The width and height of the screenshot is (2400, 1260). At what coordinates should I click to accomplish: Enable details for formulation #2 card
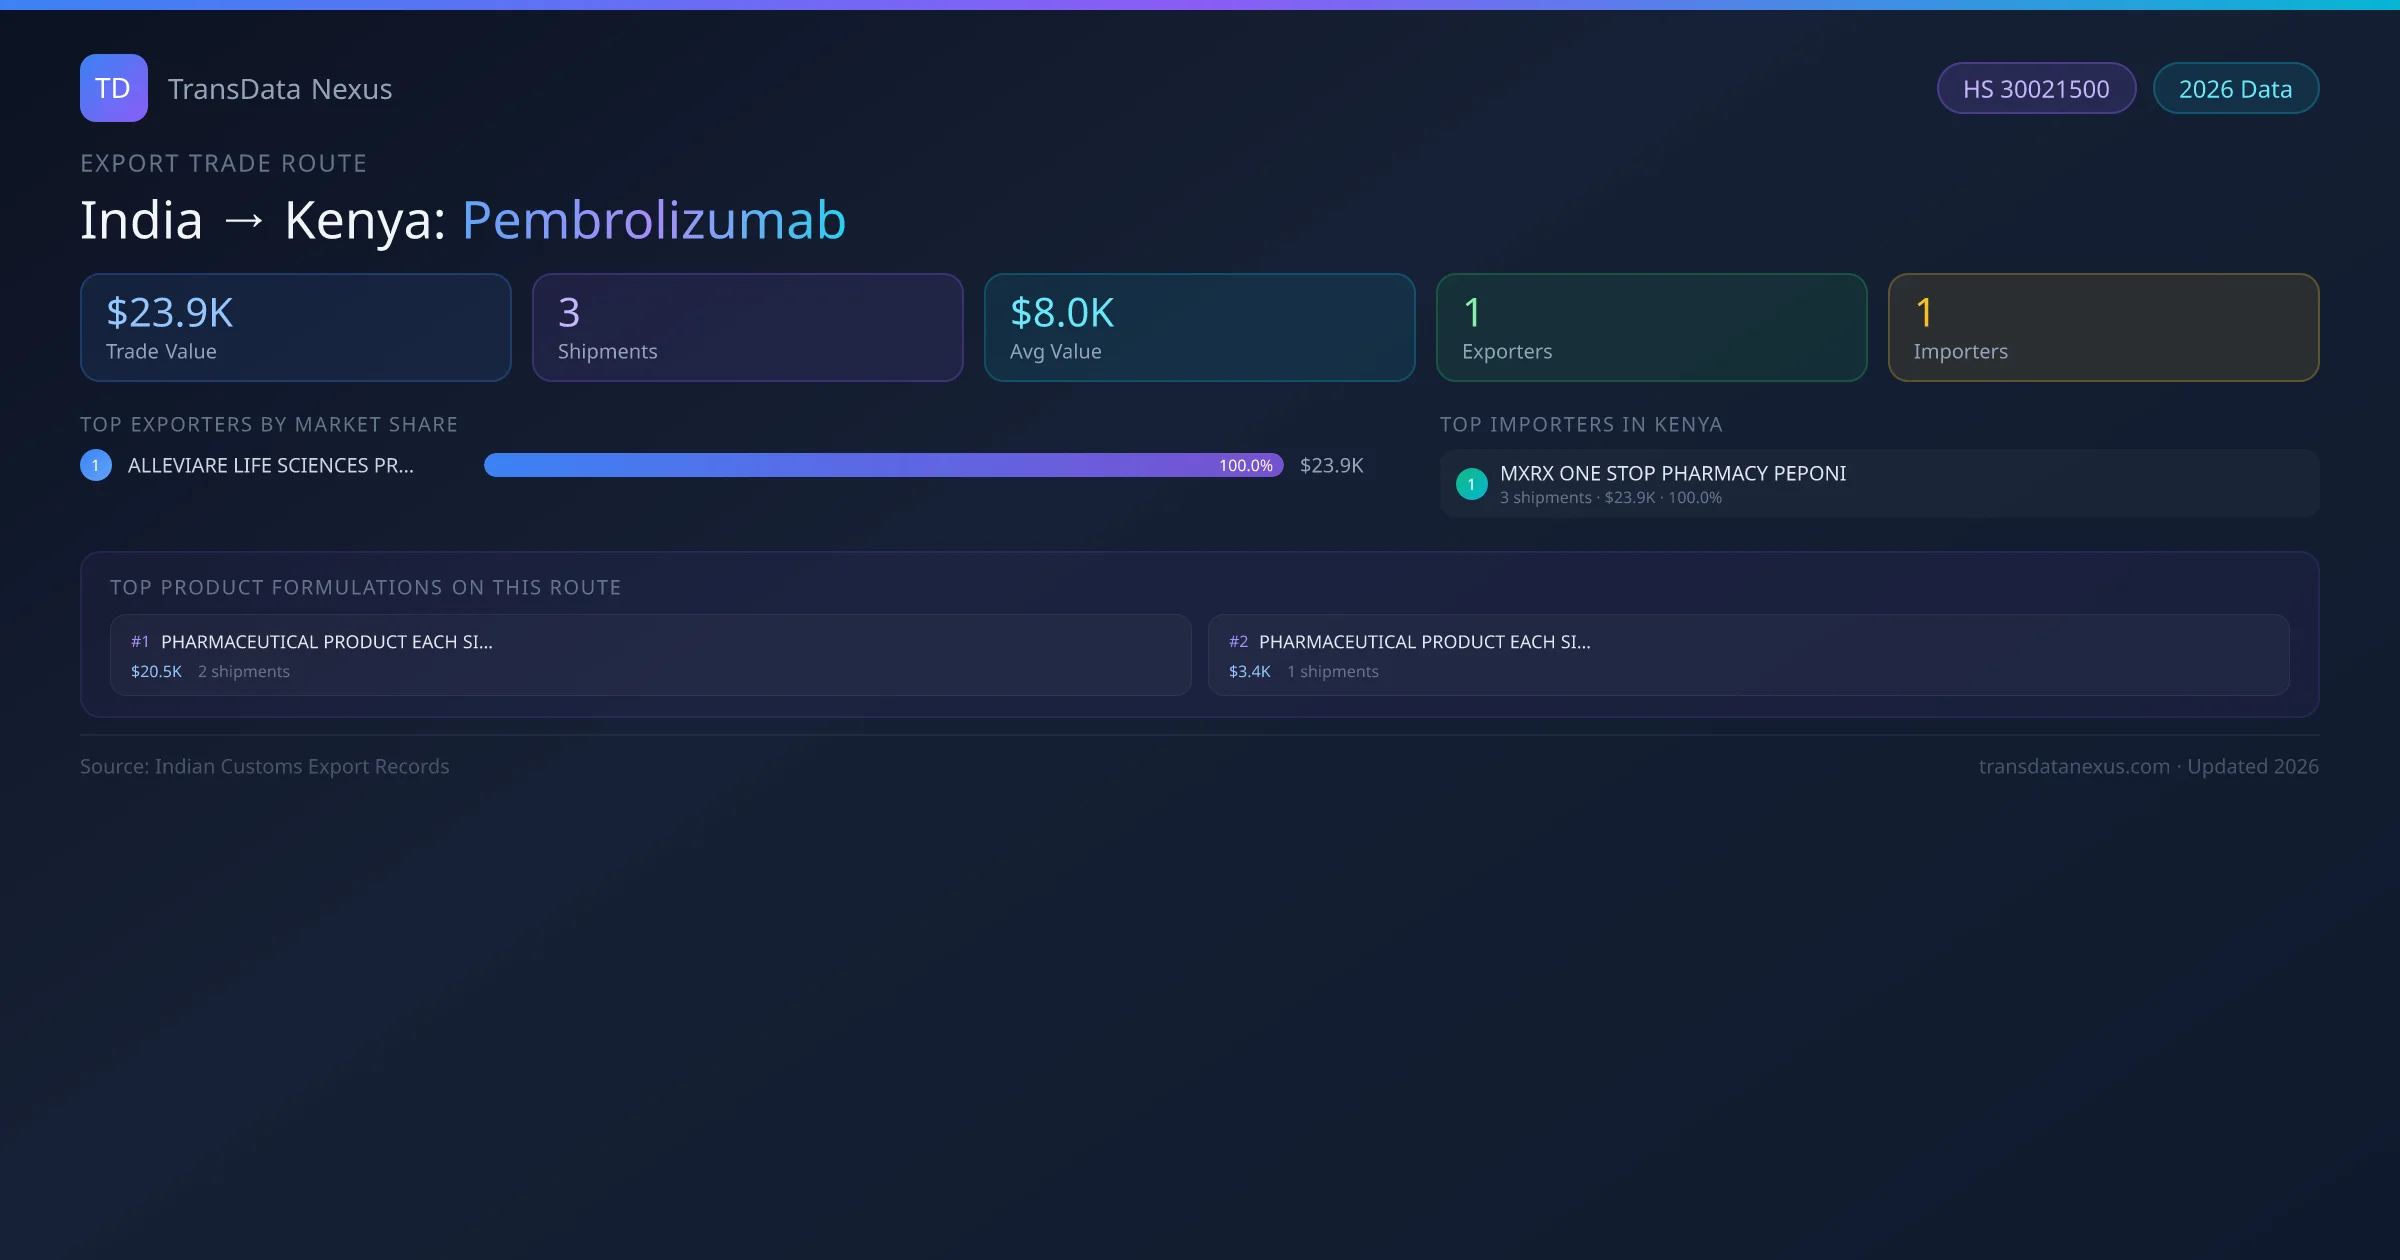point(1749,655)
